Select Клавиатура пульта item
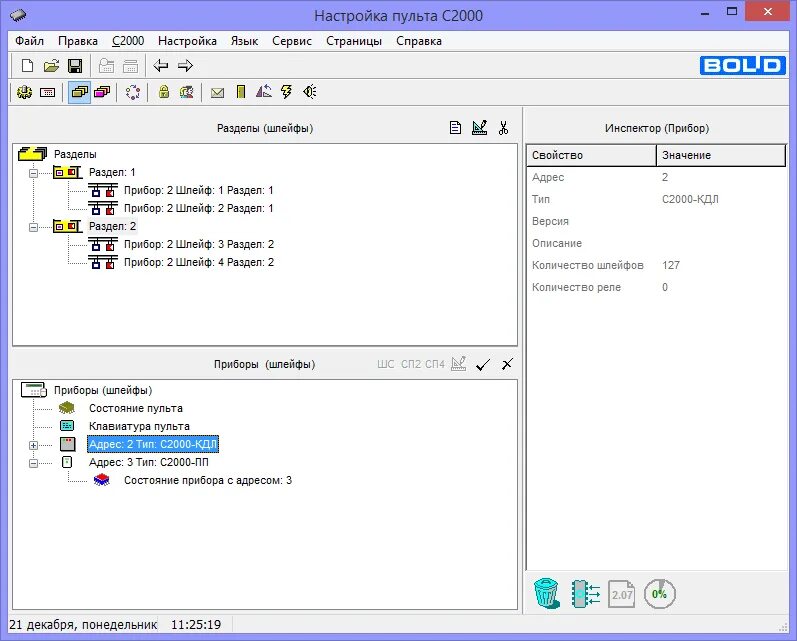The height and width of the screenshot is (641, 797). (139, 426)
